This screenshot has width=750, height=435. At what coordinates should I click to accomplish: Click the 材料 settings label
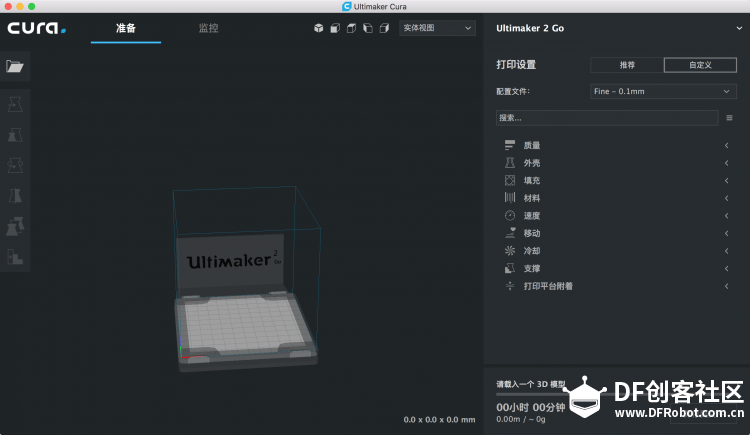point(531,198)
